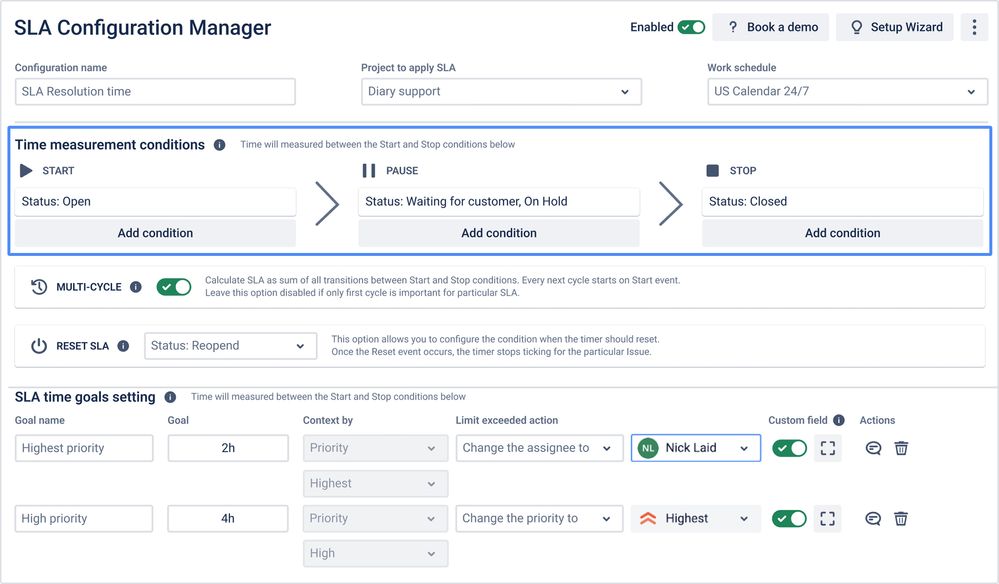Click the fullscreen expand icon next to Nick Laid

point(827,448)
